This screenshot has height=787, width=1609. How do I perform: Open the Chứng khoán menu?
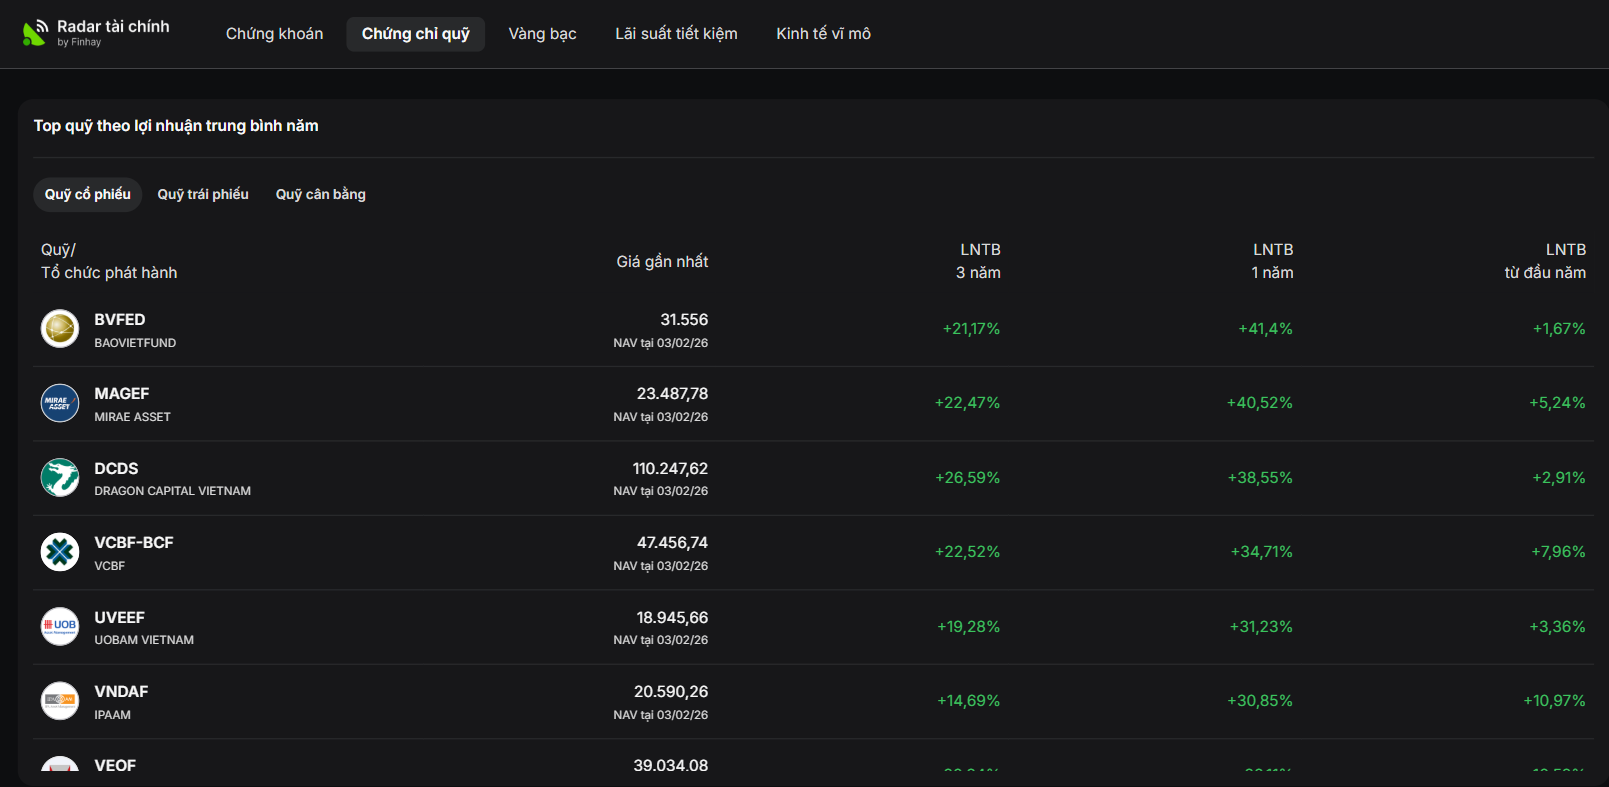[x=274, y=34]
